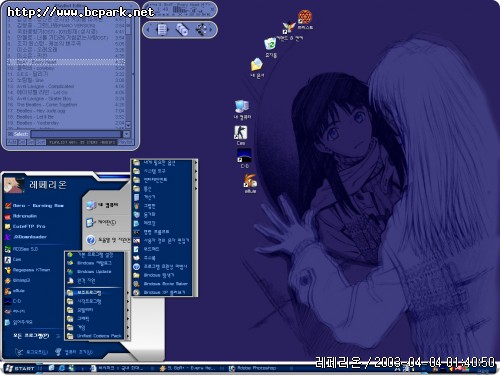Open the winged shortcut desktop icon

point(289,30)
